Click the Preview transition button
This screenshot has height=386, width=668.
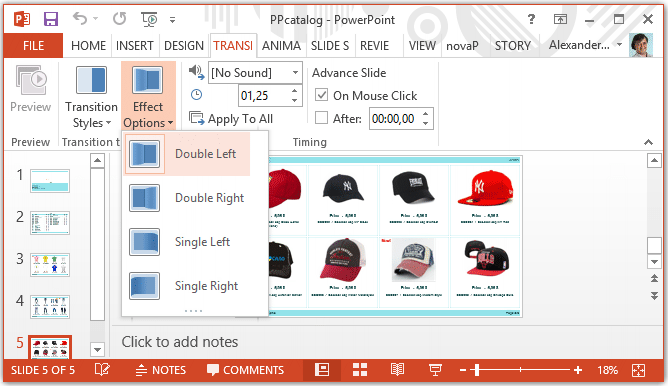point(31,89)
